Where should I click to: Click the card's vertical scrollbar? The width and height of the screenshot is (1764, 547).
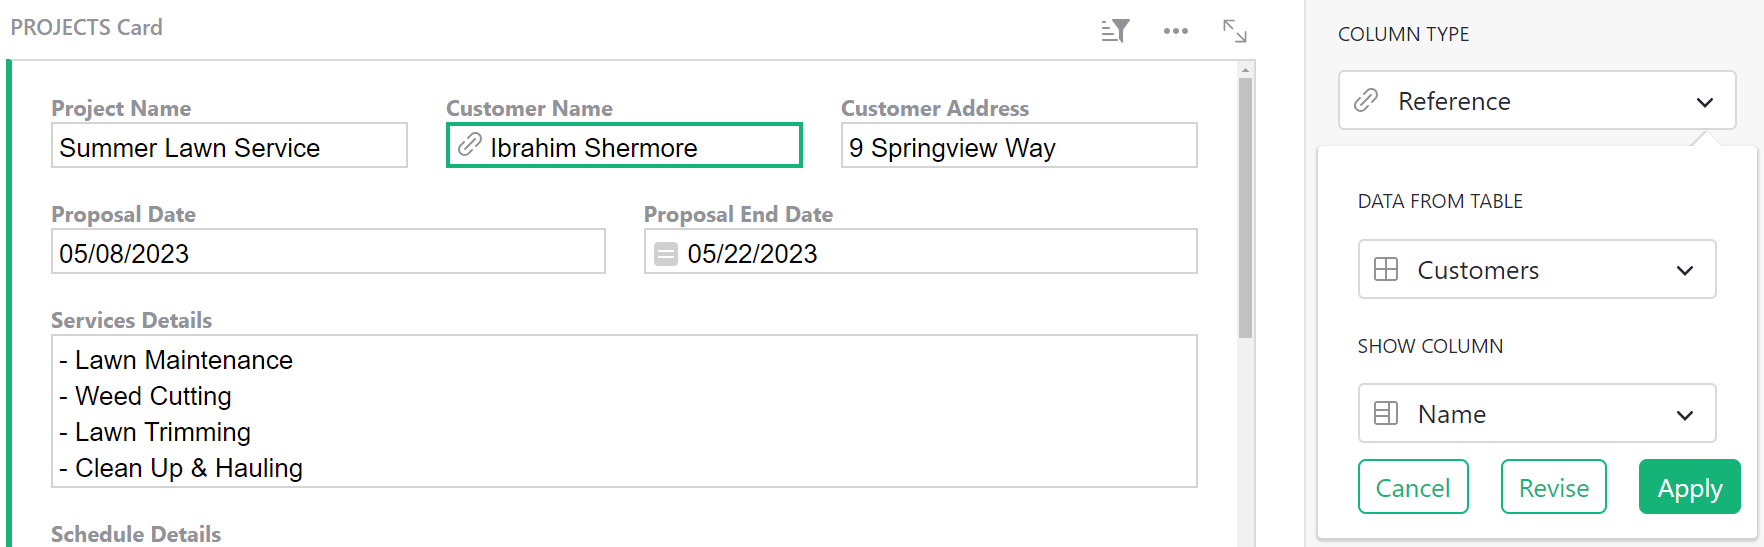(x=1245, y=208)
